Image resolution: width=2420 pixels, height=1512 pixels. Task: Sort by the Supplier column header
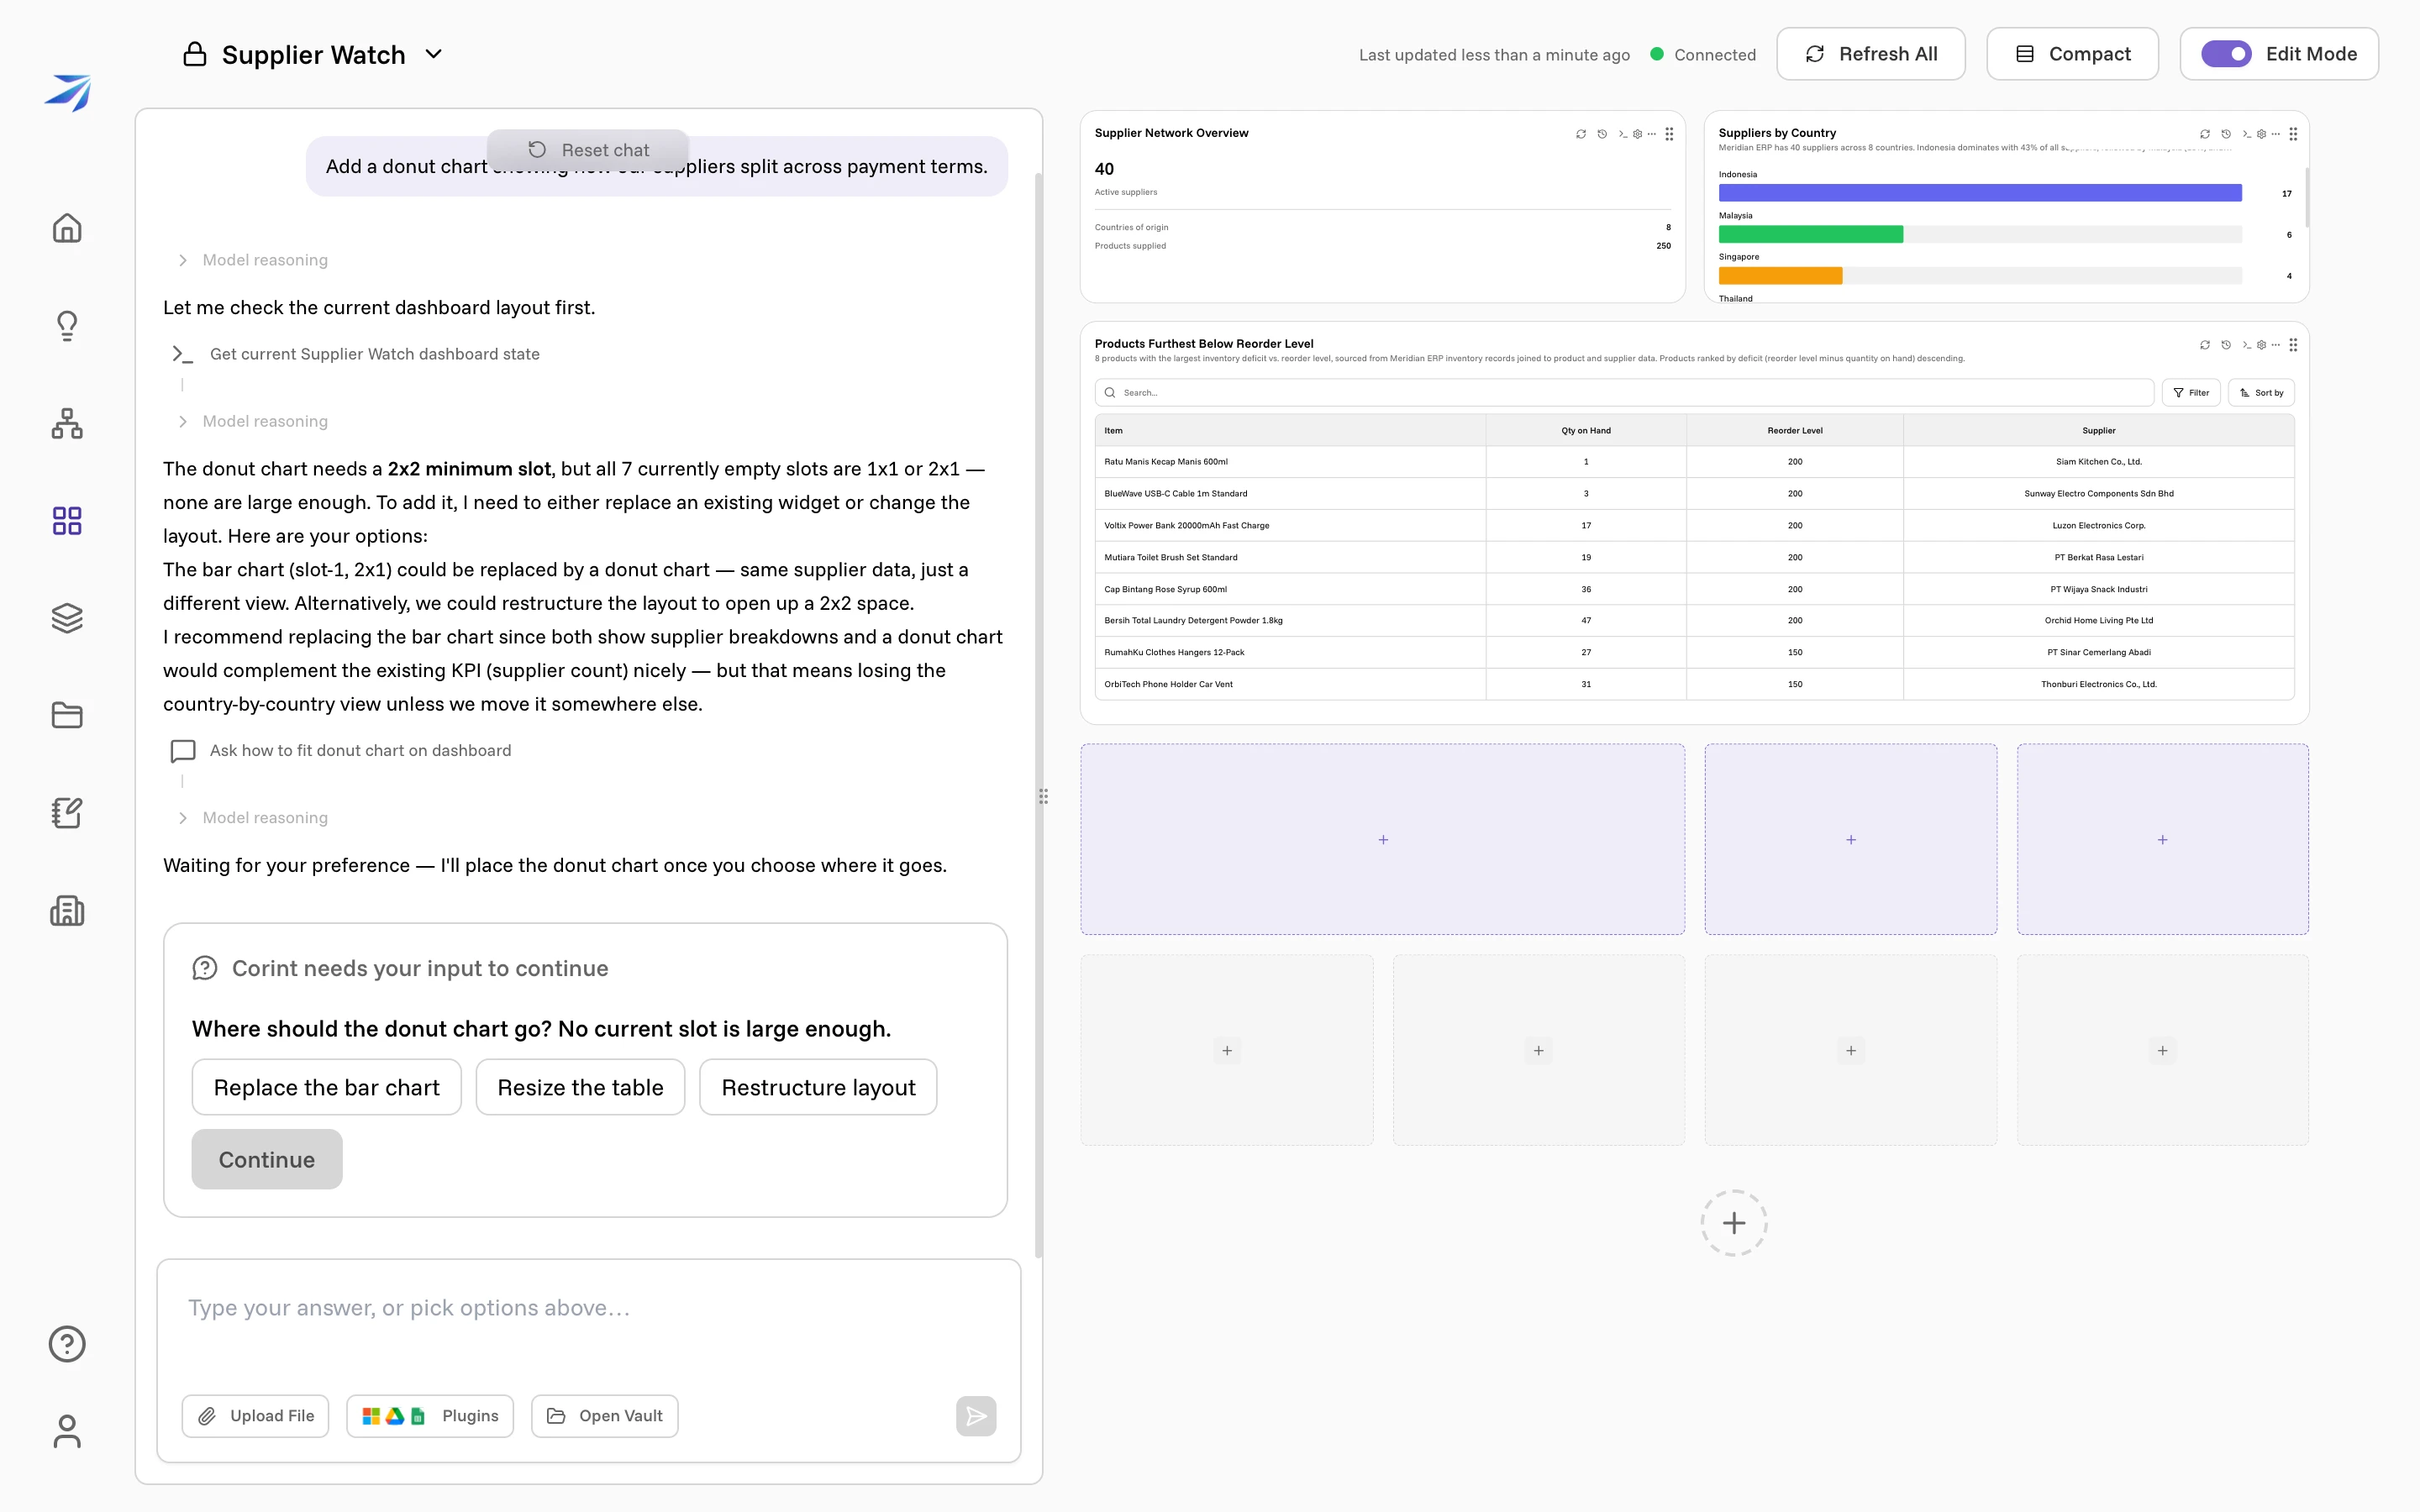tap(2099, 431)
